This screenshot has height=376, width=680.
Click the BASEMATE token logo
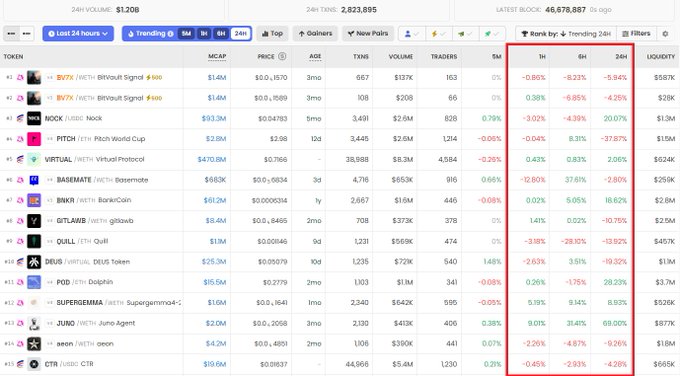click(x=34, y=180)
